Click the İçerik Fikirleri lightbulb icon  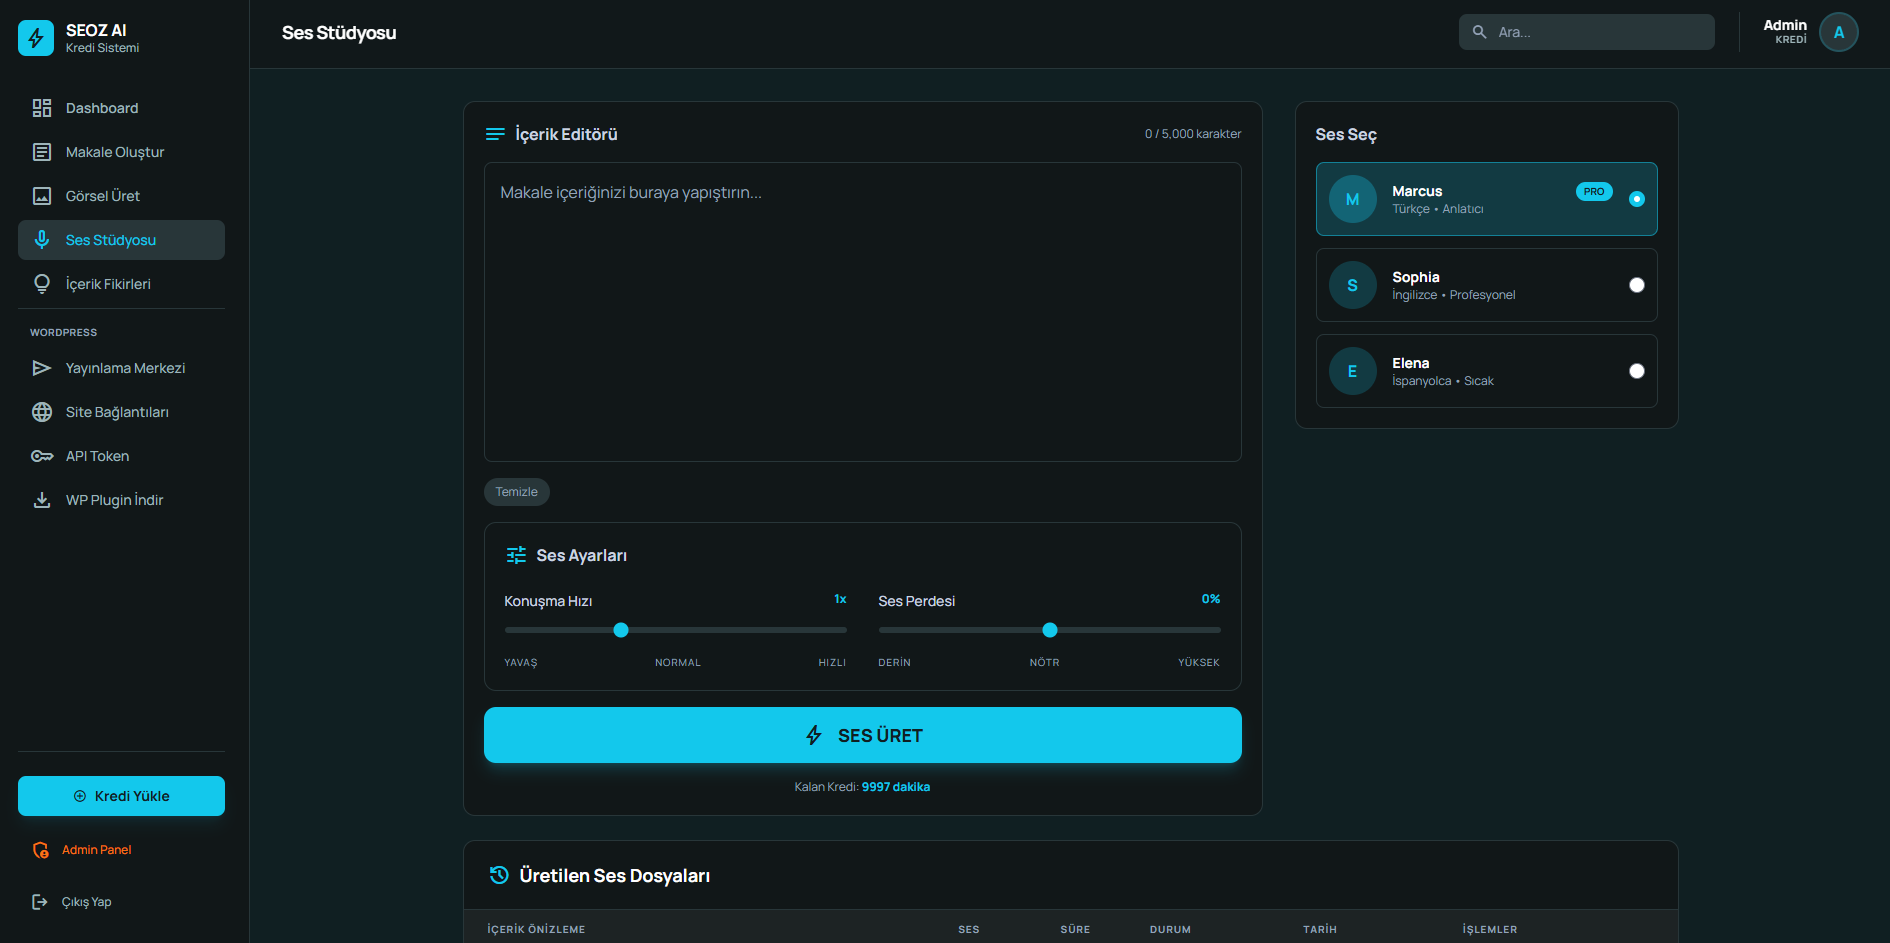click(42, 284)
